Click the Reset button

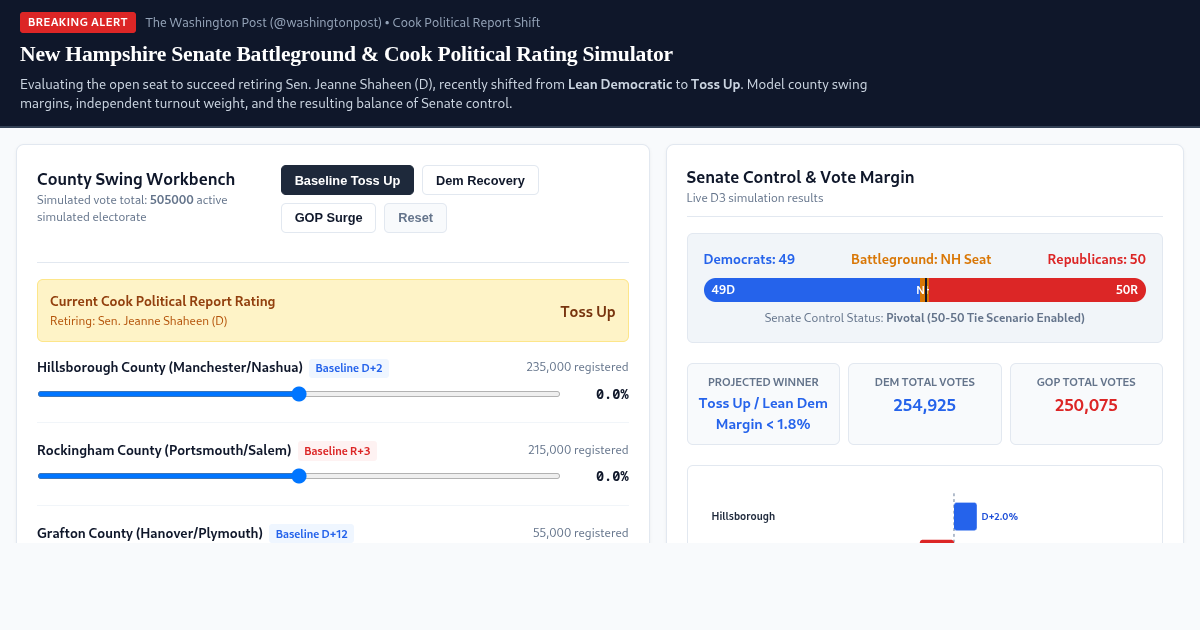(415, 218)
